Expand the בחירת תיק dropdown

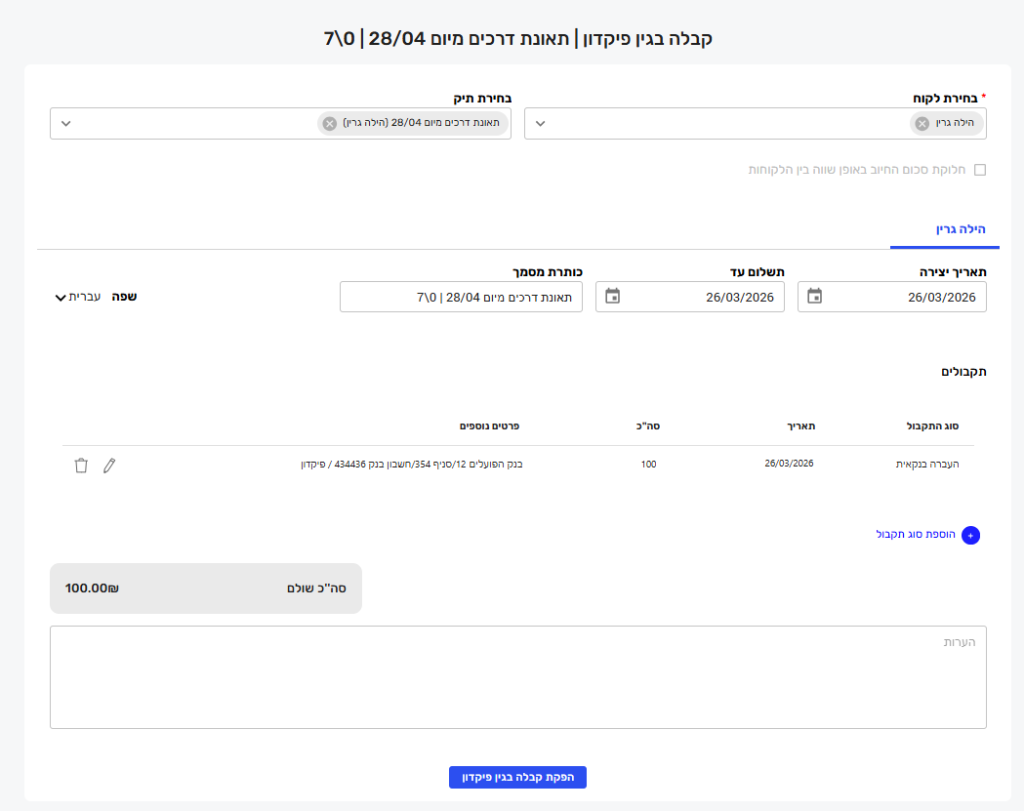[66, 124]
